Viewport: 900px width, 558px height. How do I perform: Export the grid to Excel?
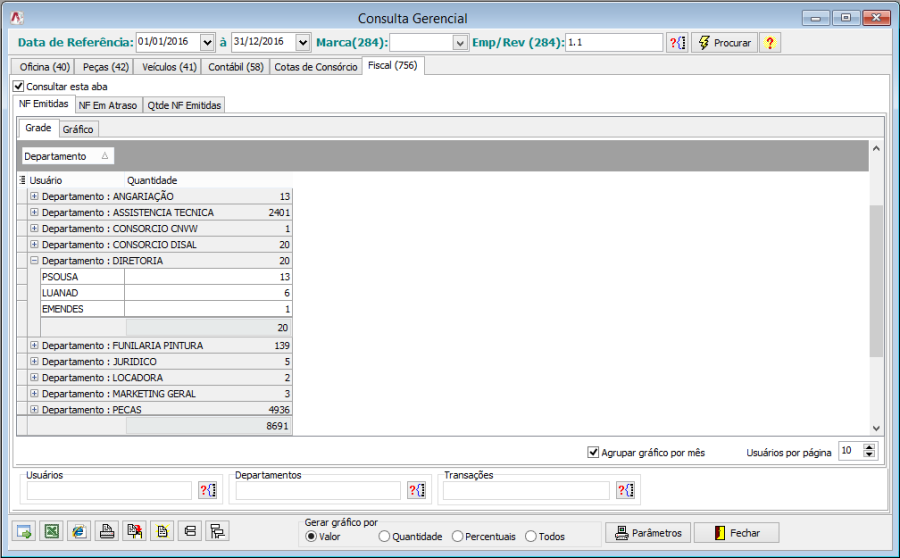(52, 532)
